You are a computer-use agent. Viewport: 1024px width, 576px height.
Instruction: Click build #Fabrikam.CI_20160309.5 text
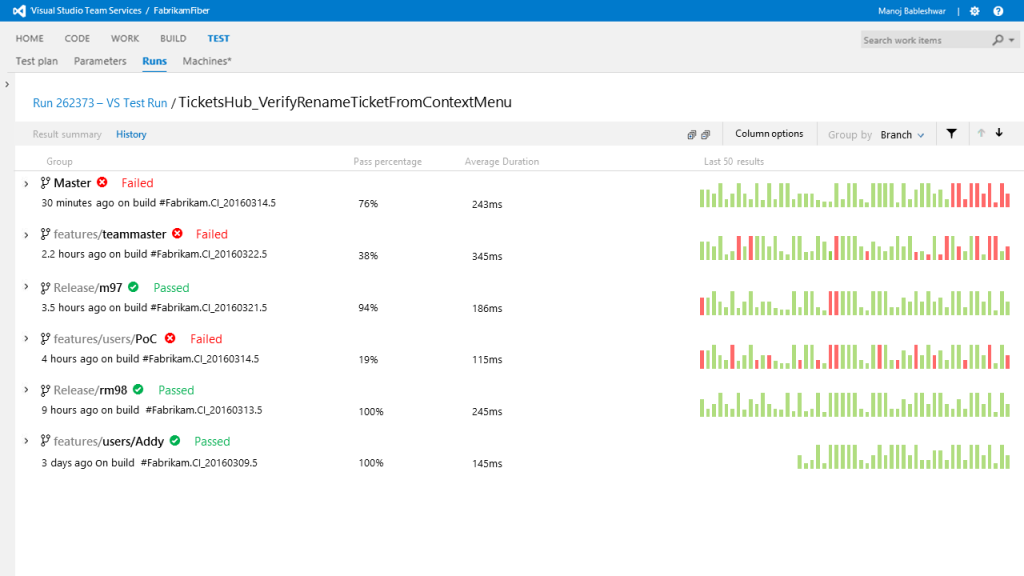coord(199,463)
